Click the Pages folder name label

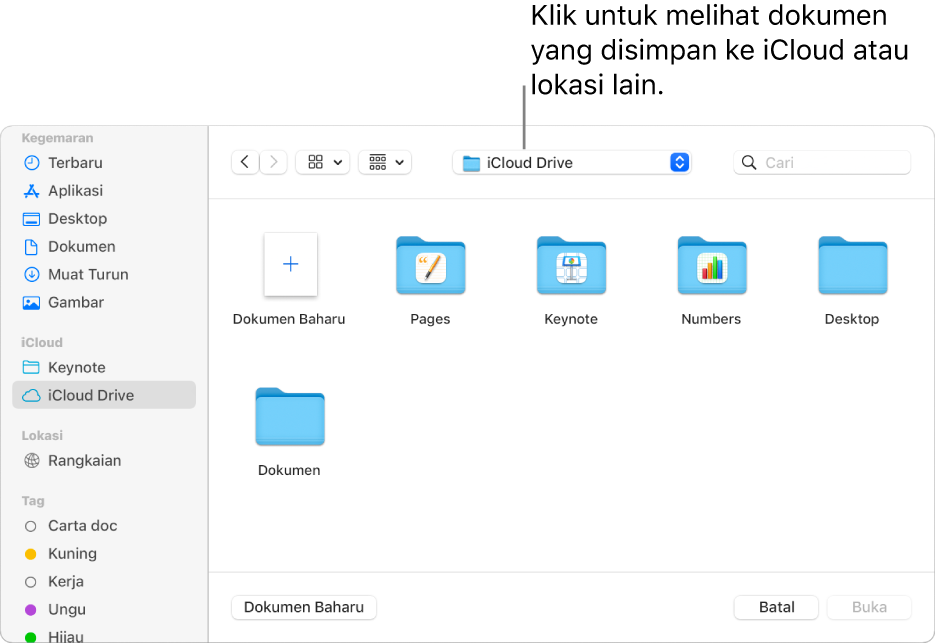[x=430, y=319]
